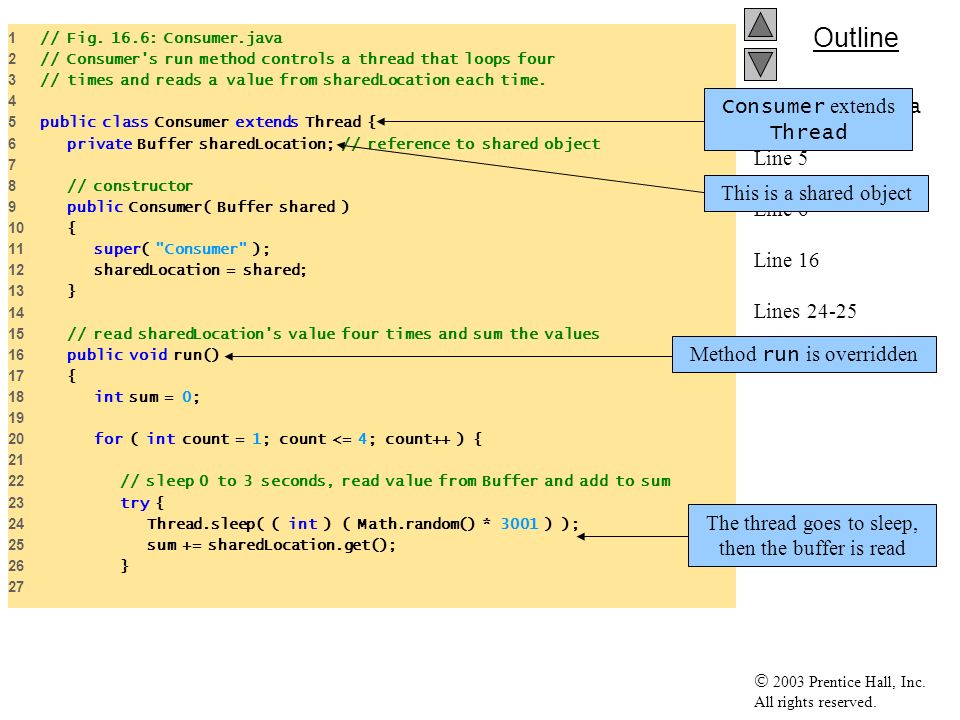Click the down arrow navigation button
This screenshot has height=720, width=960.
pos(760,64)
